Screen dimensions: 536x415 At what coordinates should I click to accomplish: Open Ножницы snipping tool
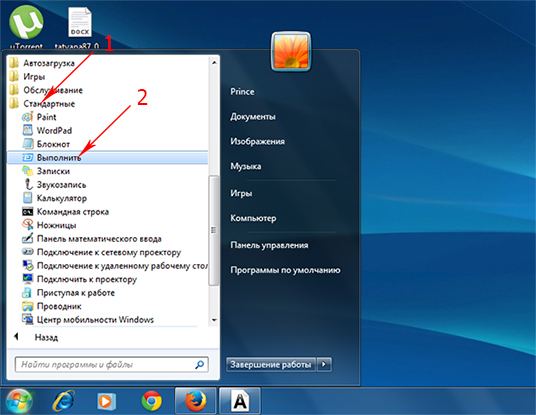(x=49, y=225)
